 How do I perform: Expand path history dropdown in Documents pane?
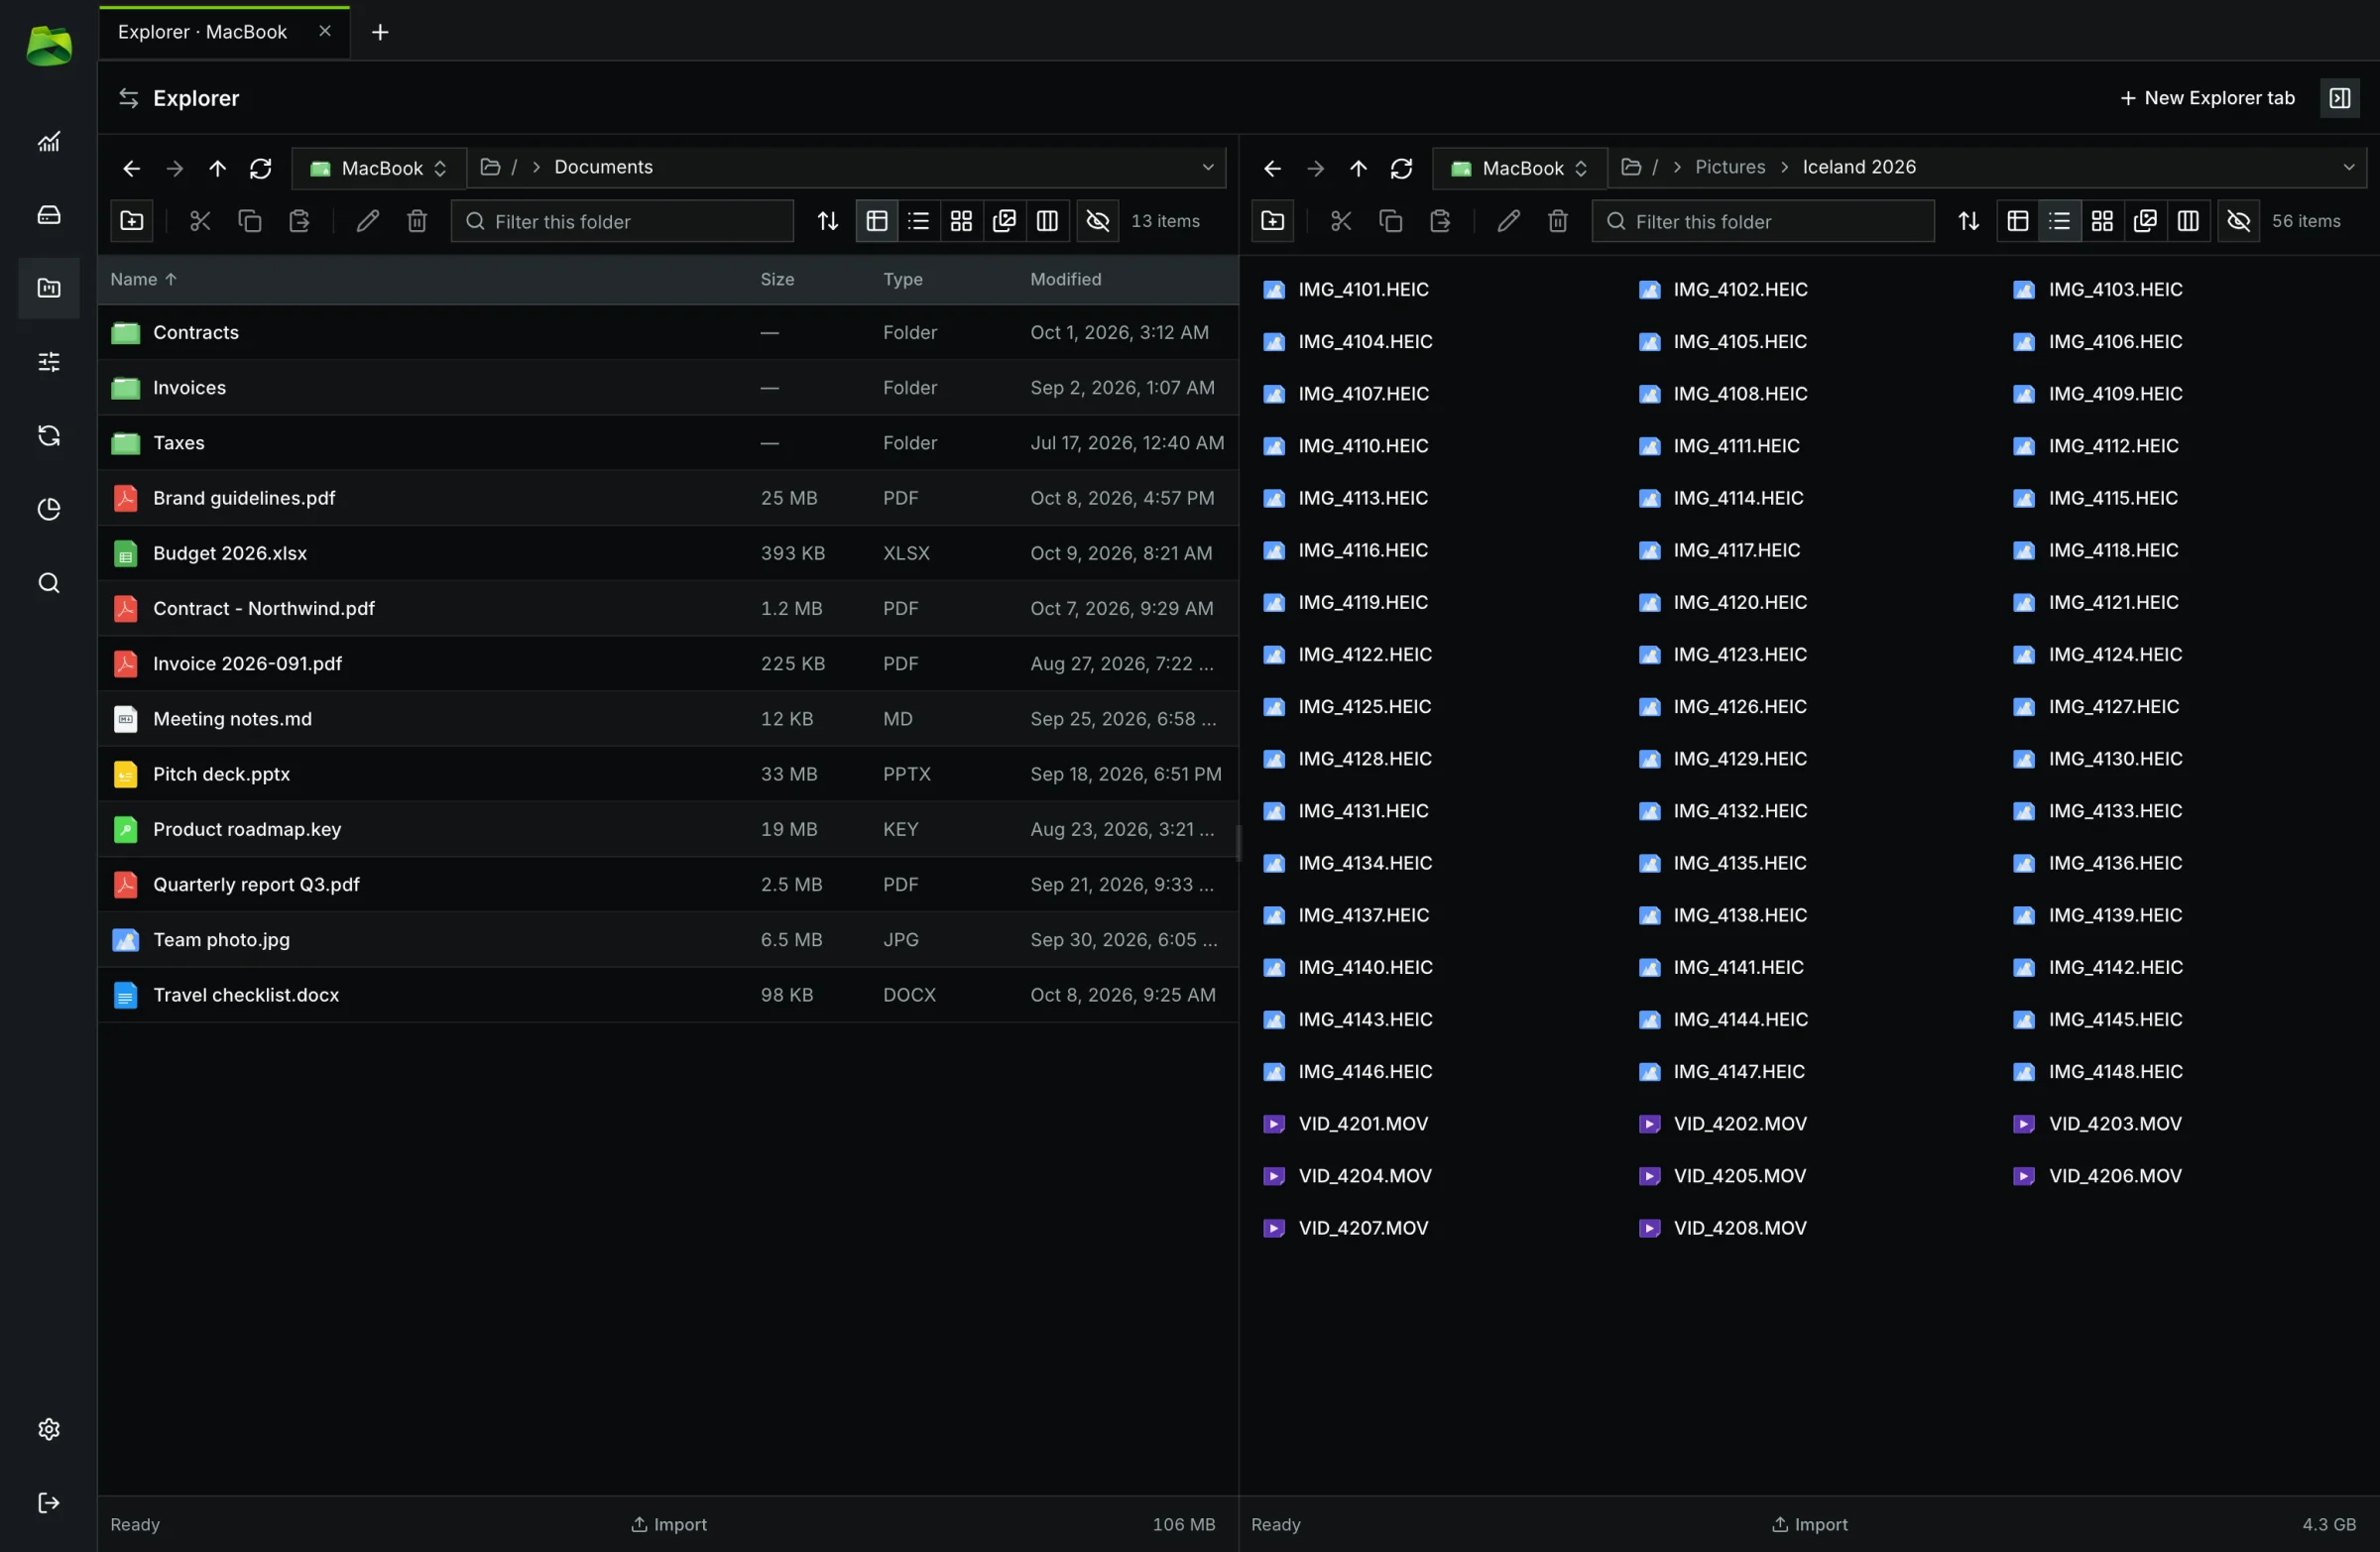click(1207, 167)
